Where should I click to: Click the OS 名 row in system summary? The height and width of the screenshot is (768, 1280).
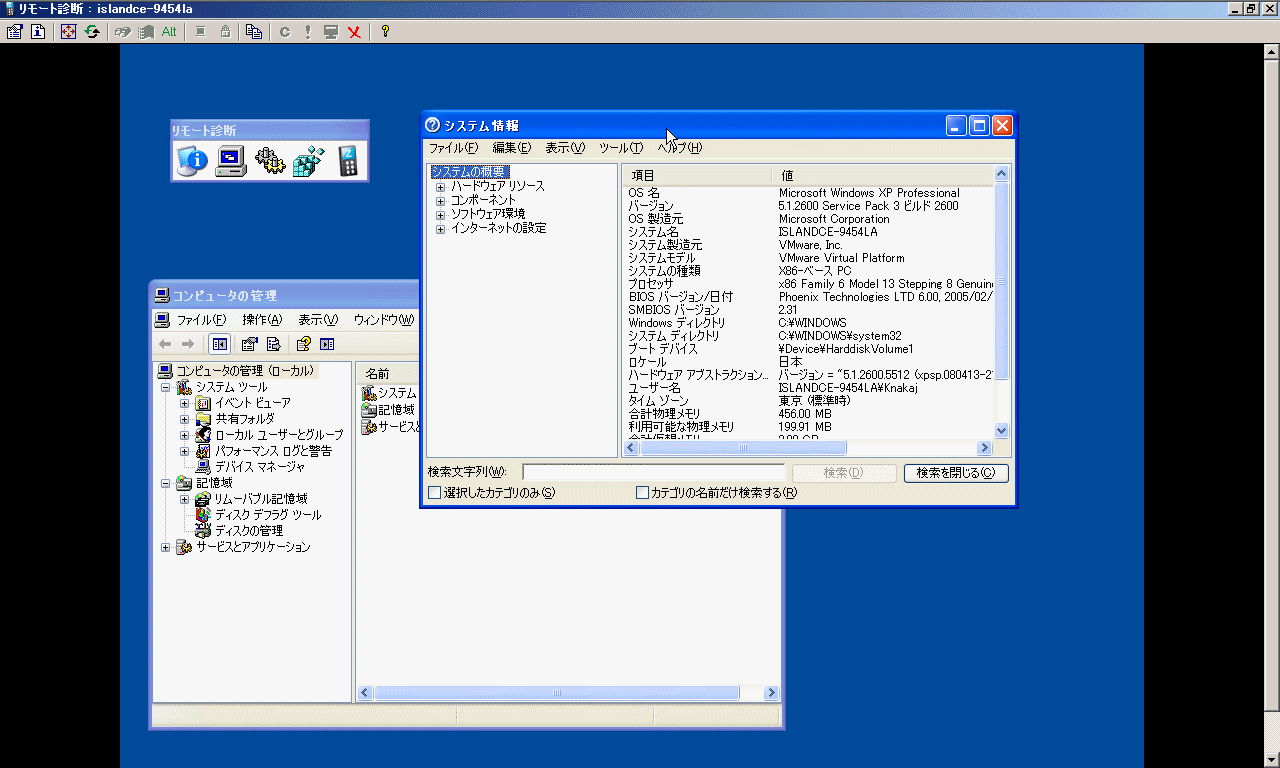coord(810,193)
